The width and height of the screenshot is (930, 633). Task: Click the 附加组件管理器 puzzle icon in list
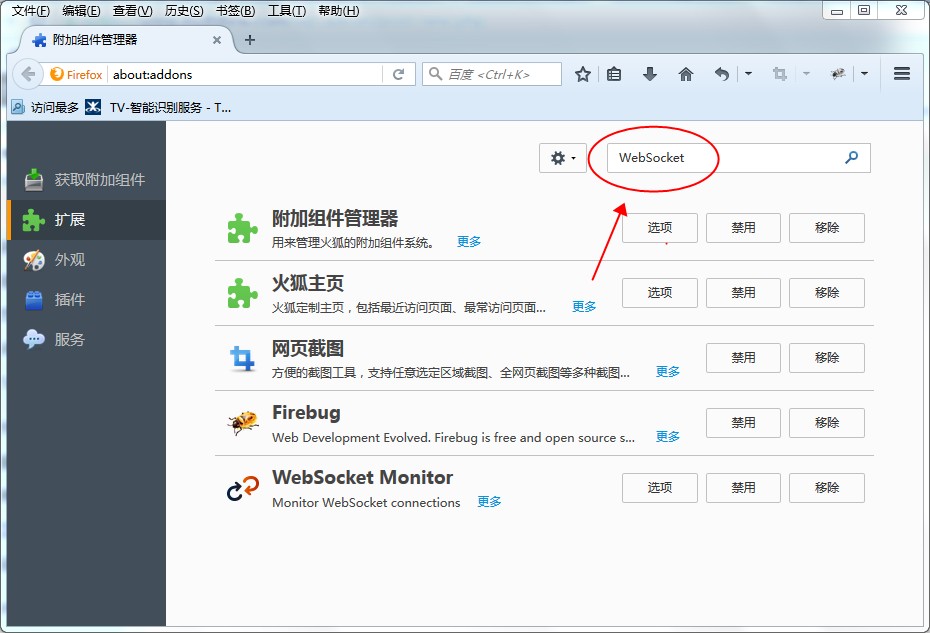click(243, 228)
